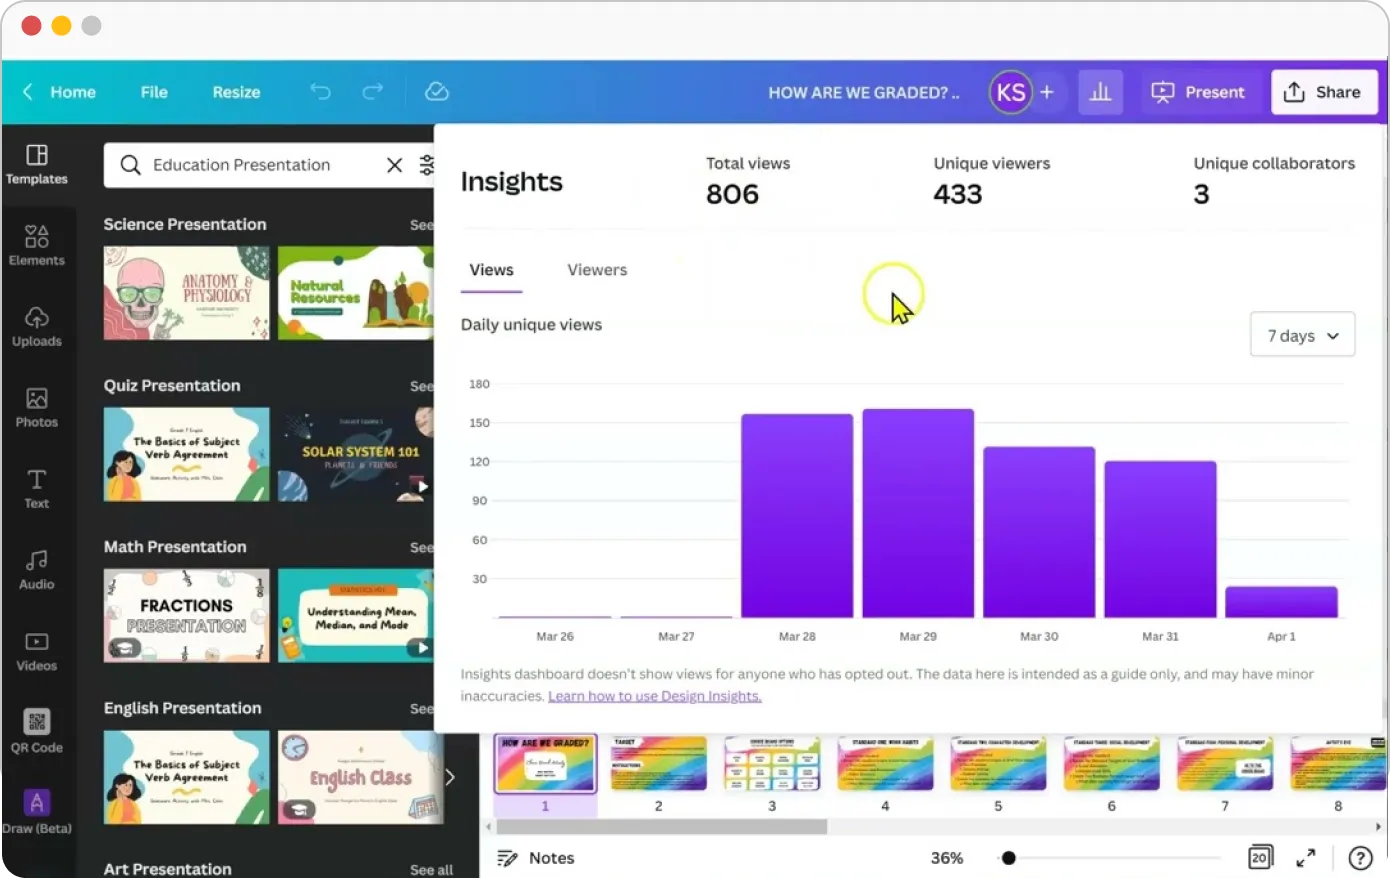1390x878 pixels.
Task: Open search filters next to search field
Action: click(x=427, y=165)
